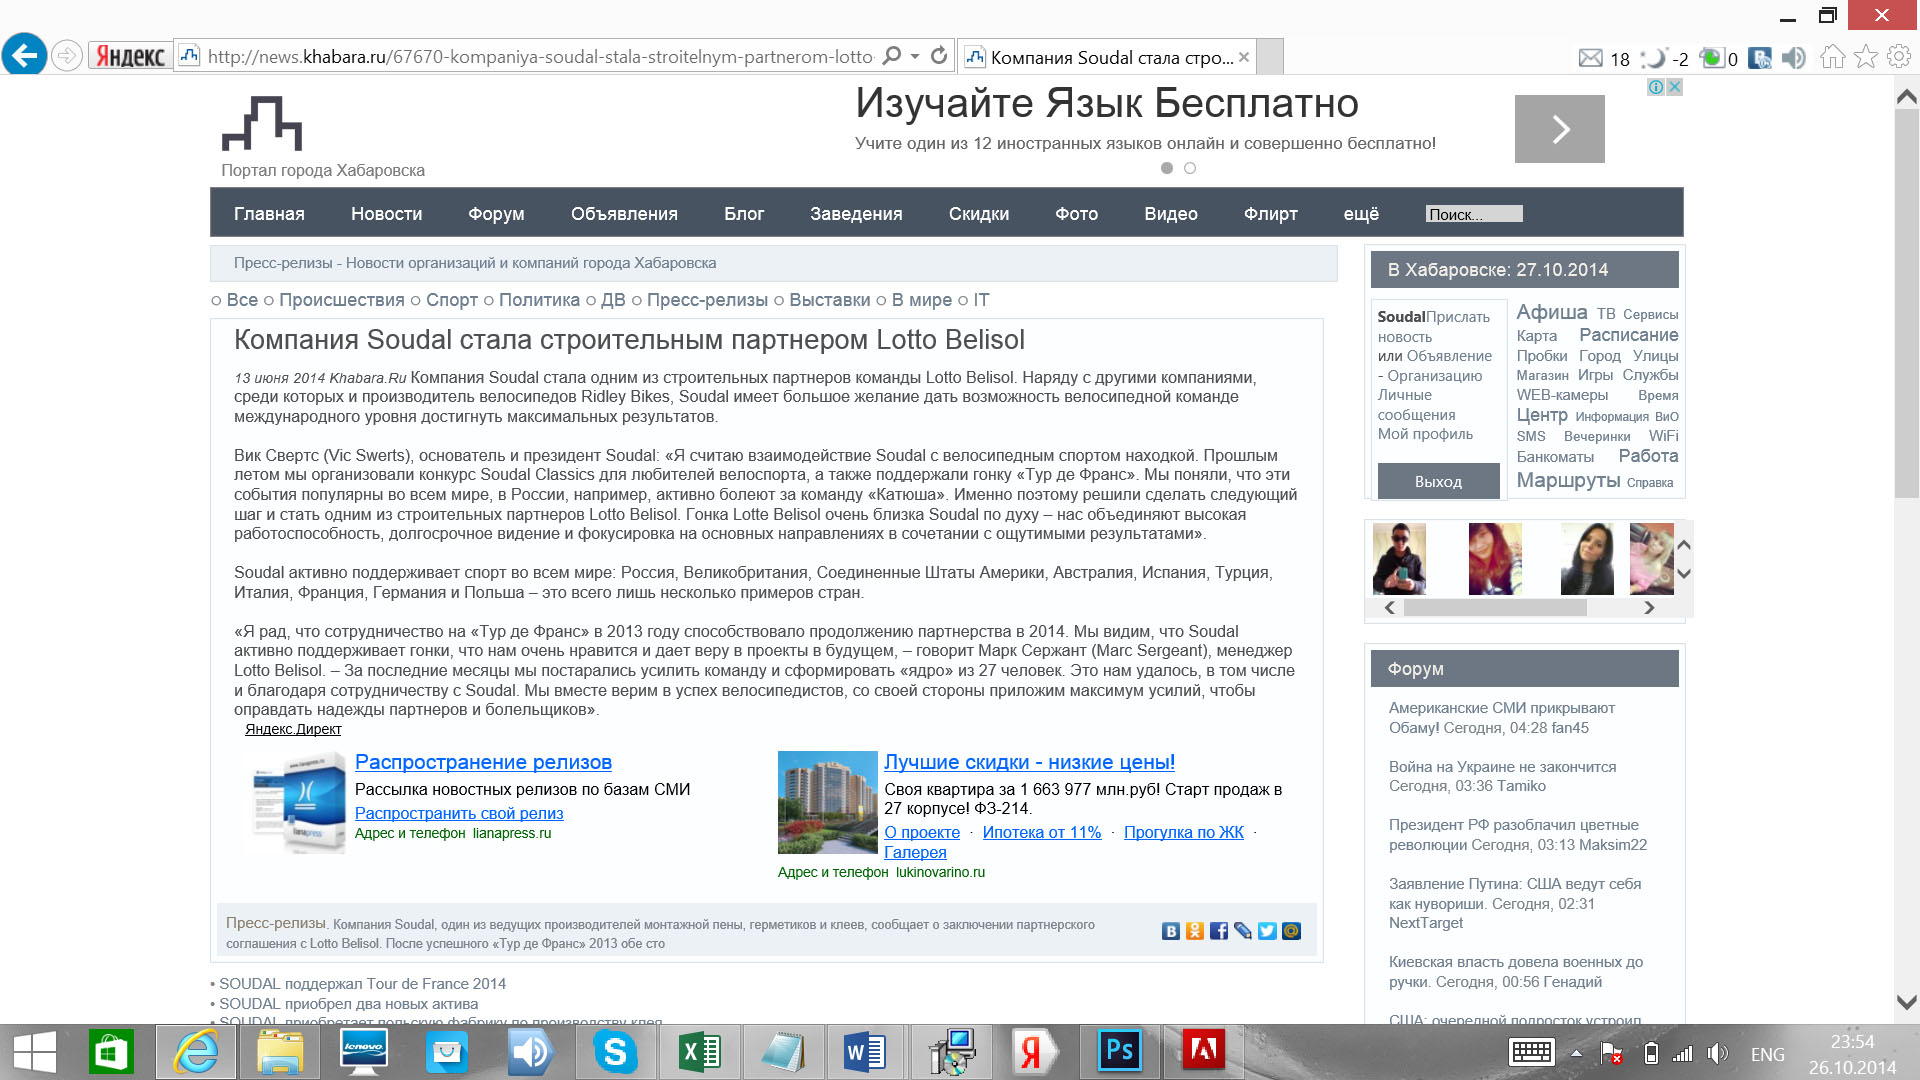Share article via Mail.ru icon
The height and width of the screenshot is (1080, 1920).
(x=1291, y=931)
